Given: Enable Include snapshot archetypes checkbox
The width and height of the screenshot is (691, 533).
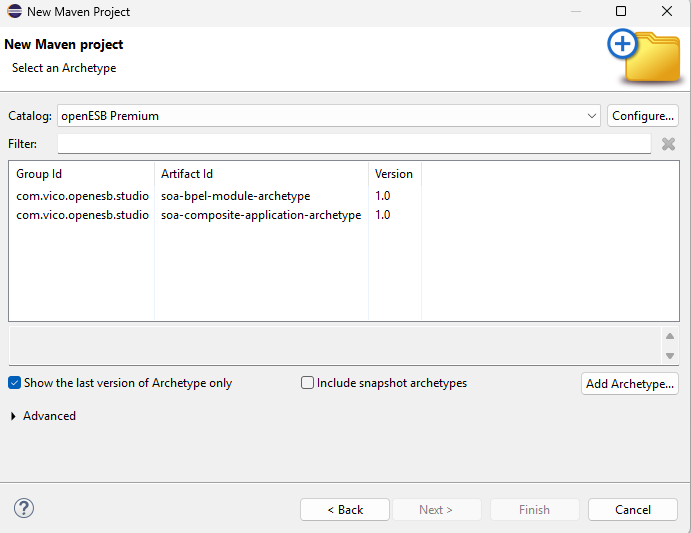Looking at the screenshot, I should [307, 383].
